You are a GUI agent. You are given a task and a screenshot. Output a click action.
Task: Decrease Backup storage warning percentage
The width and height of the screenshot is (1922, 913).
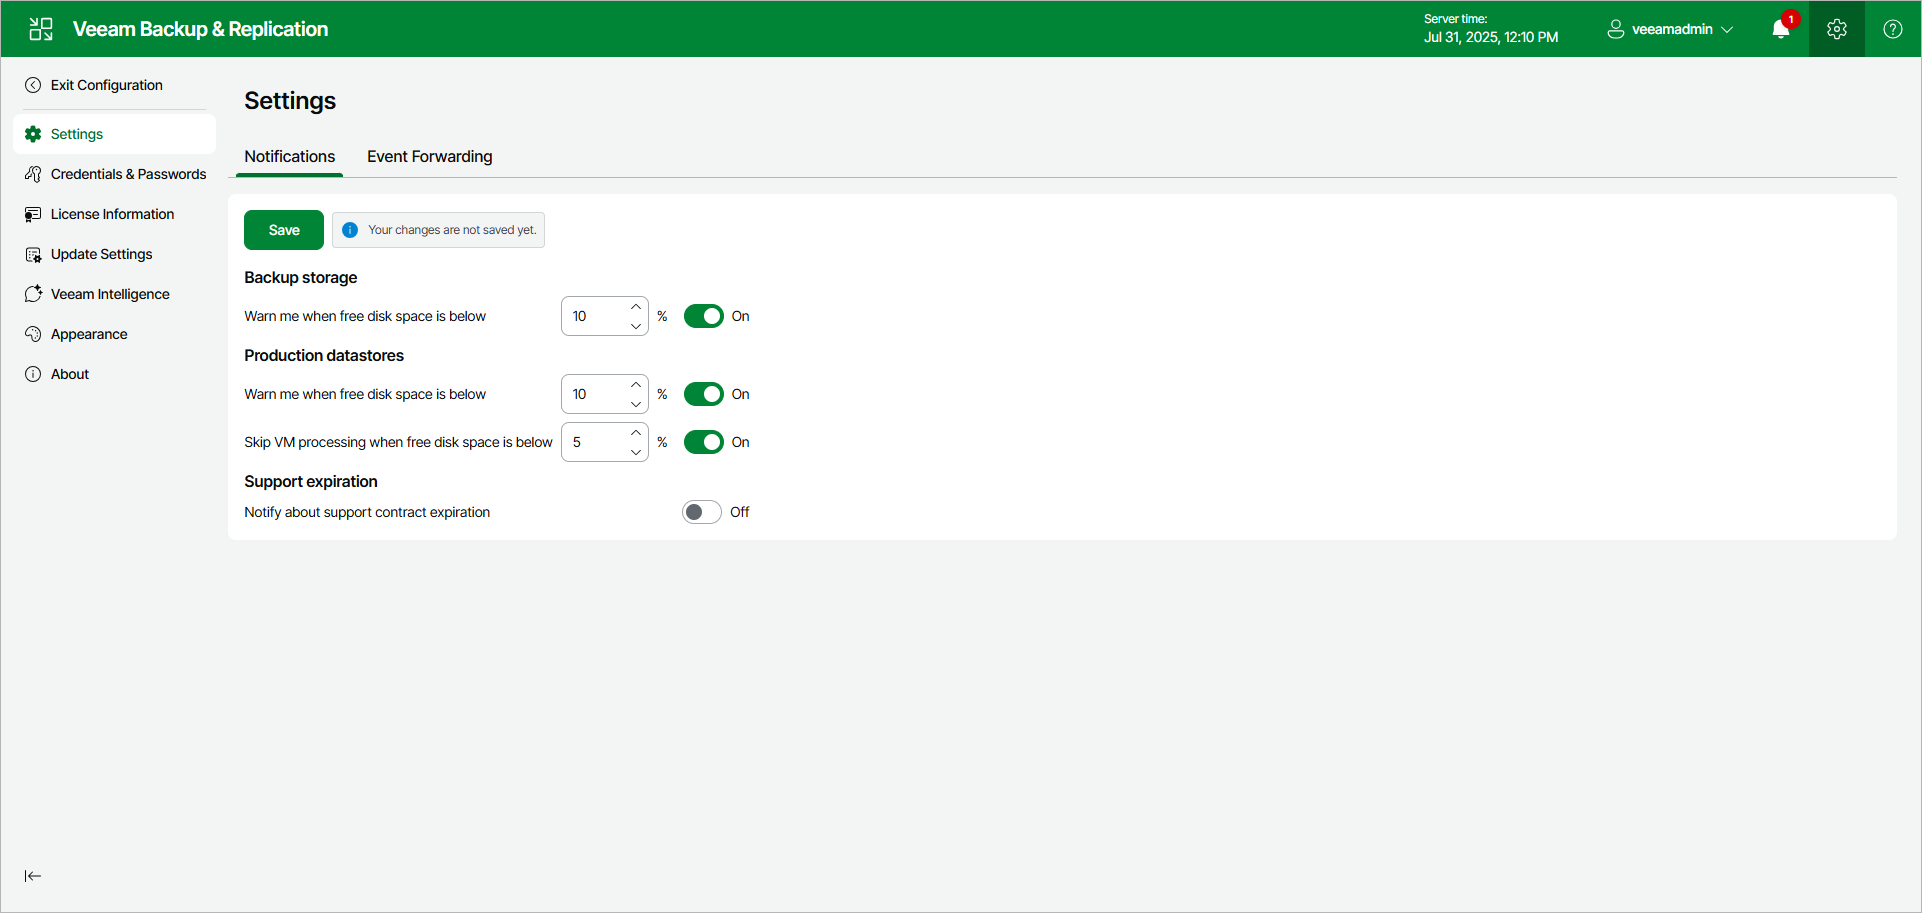636,326
